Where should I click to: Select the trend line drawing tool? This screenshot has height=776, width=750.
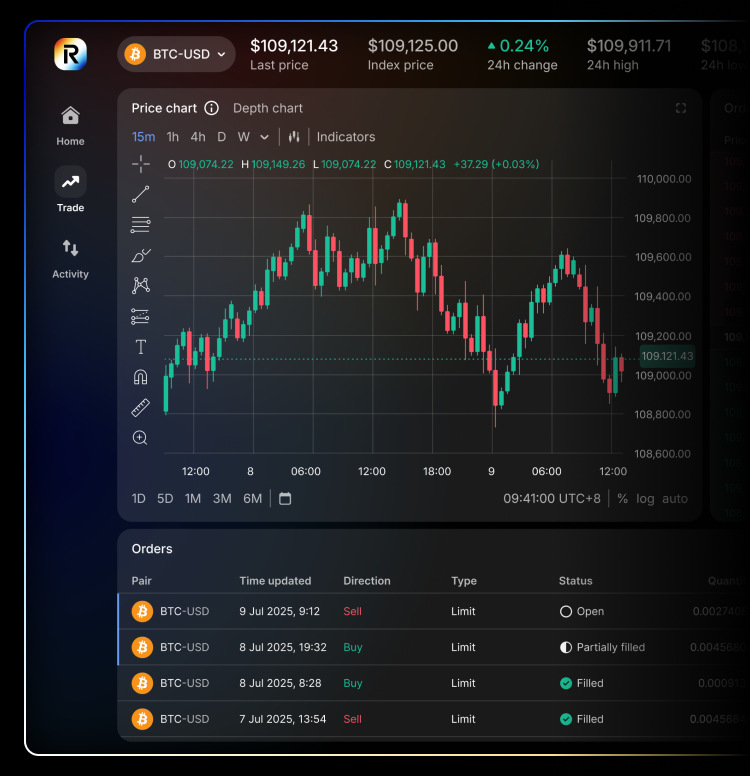point(141,195)
